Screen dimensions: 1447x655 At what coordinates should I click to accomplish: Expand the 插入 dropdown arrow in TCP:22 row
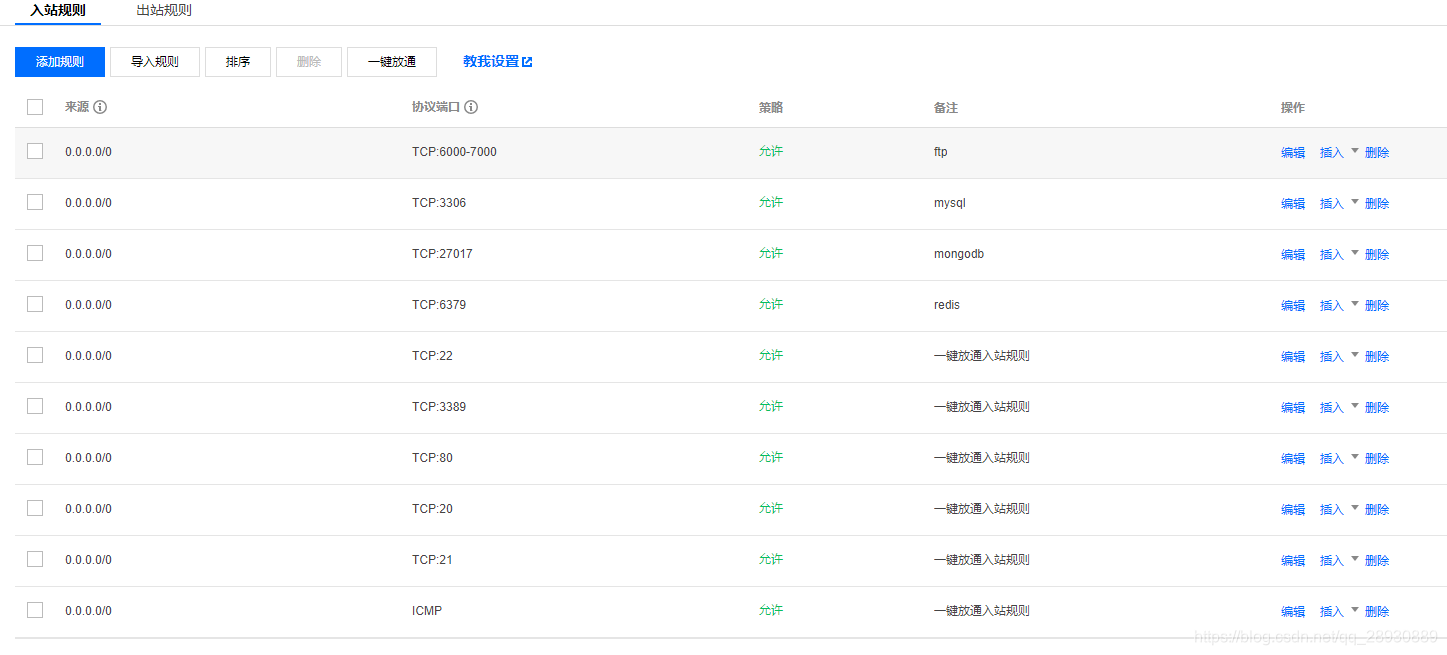point(1355,355)
